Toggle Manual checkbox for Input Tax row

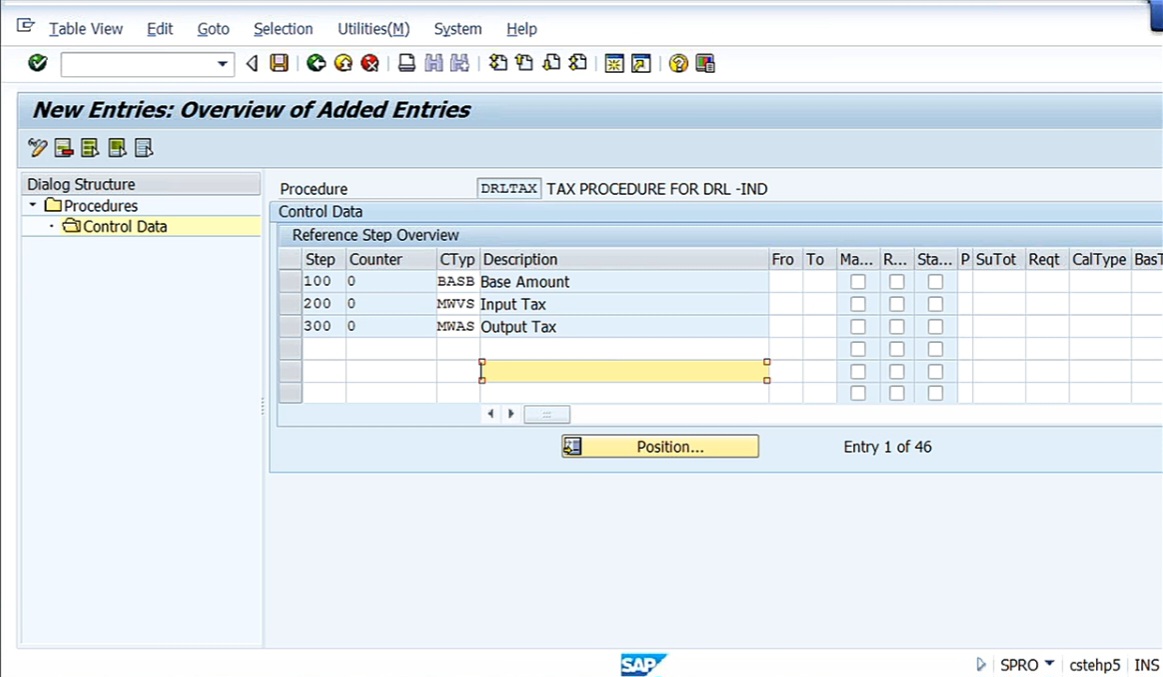(858, 304)
